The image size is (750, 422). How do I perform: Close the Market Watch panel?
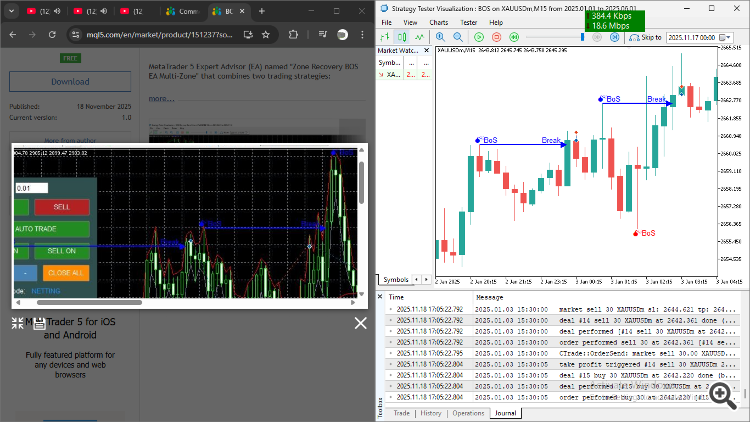(427, 50)
